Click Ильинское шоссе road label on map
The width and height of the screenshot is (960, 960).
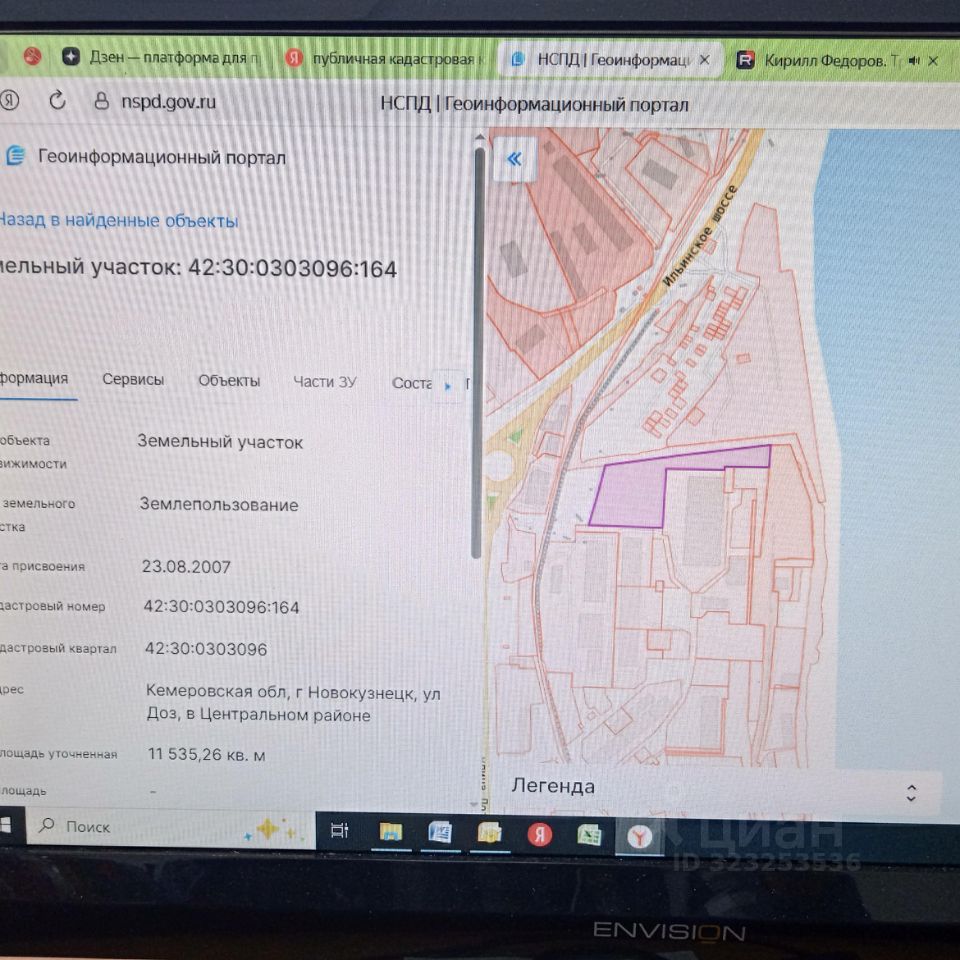coord(700,236)
